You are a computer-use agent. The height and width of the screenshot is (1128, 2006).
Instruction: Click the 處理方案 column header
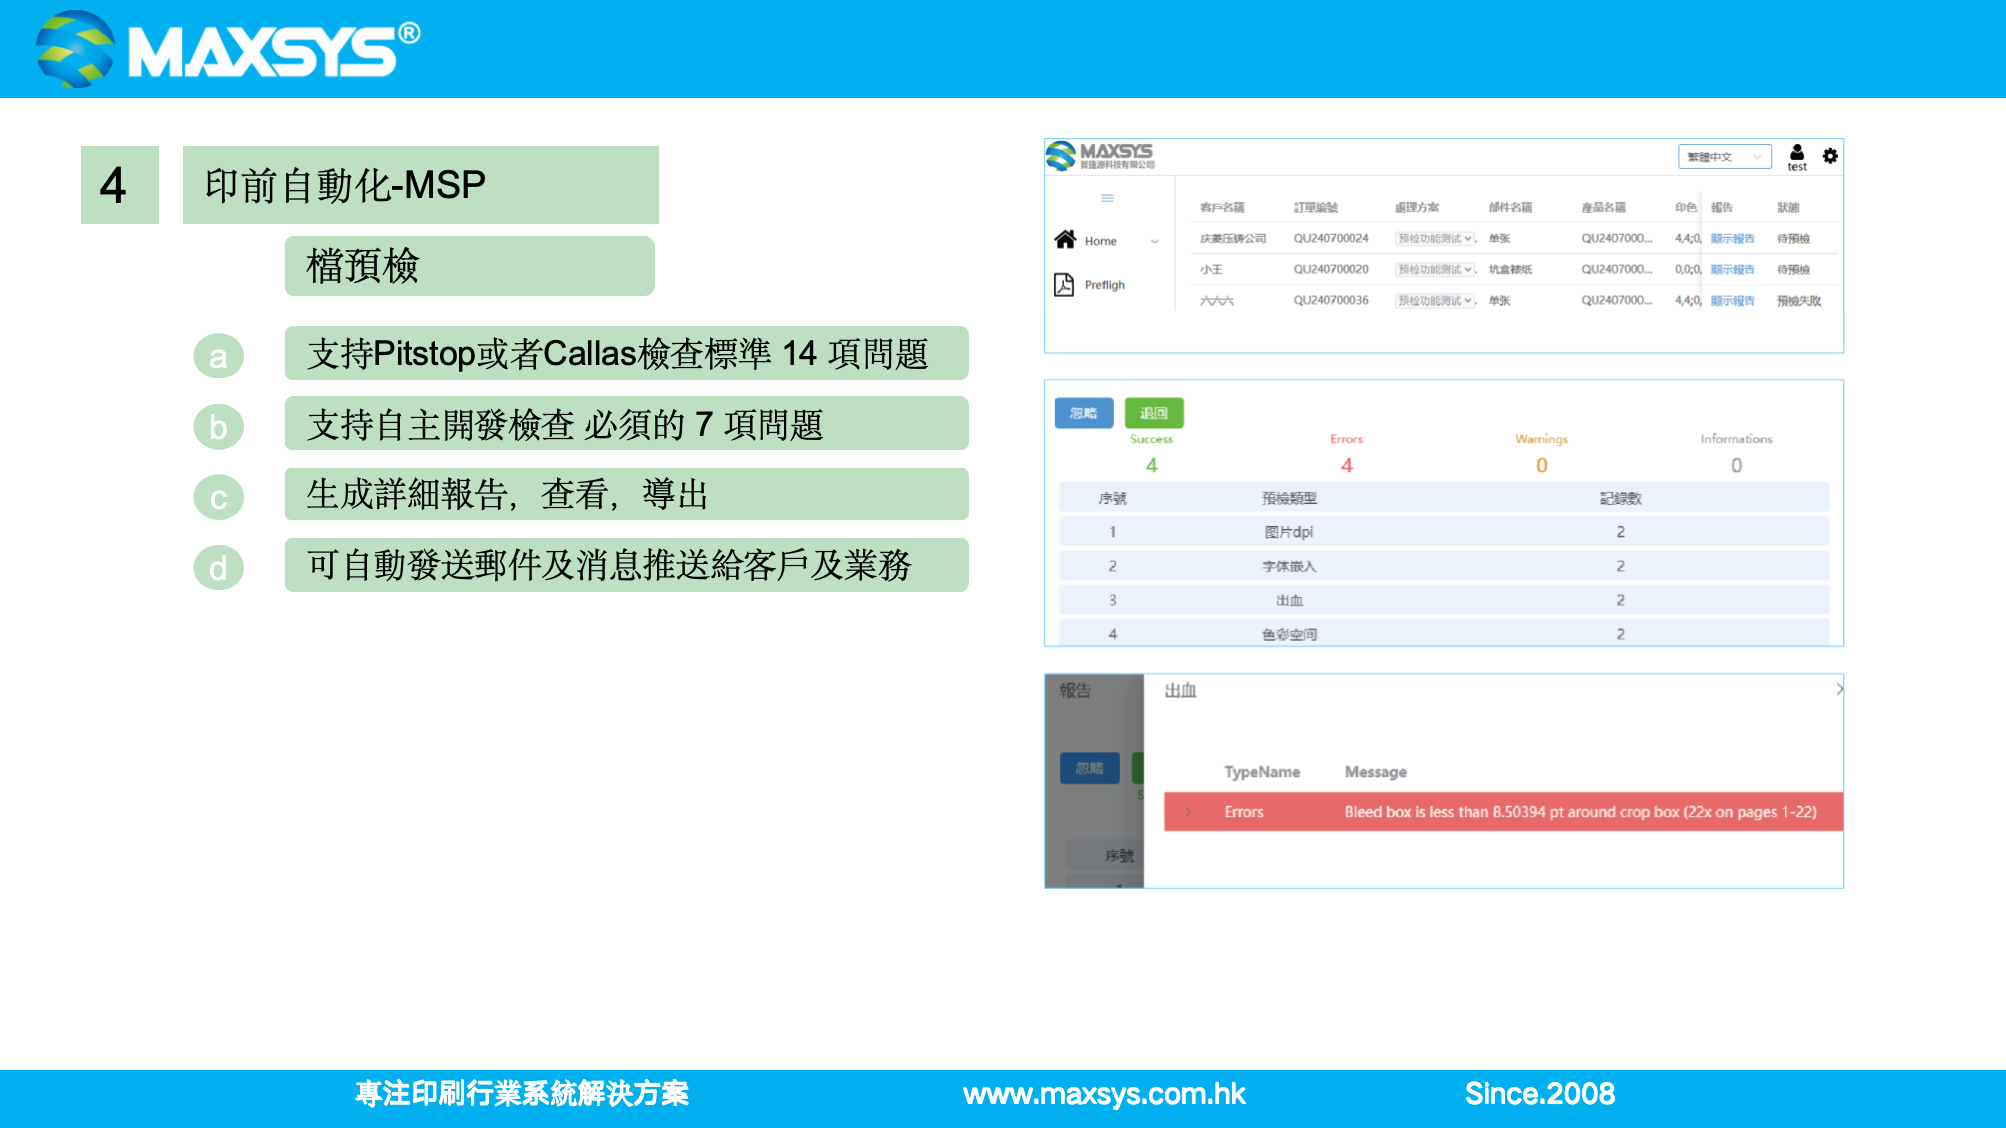pyautogui.click(x=1417, y=208)
